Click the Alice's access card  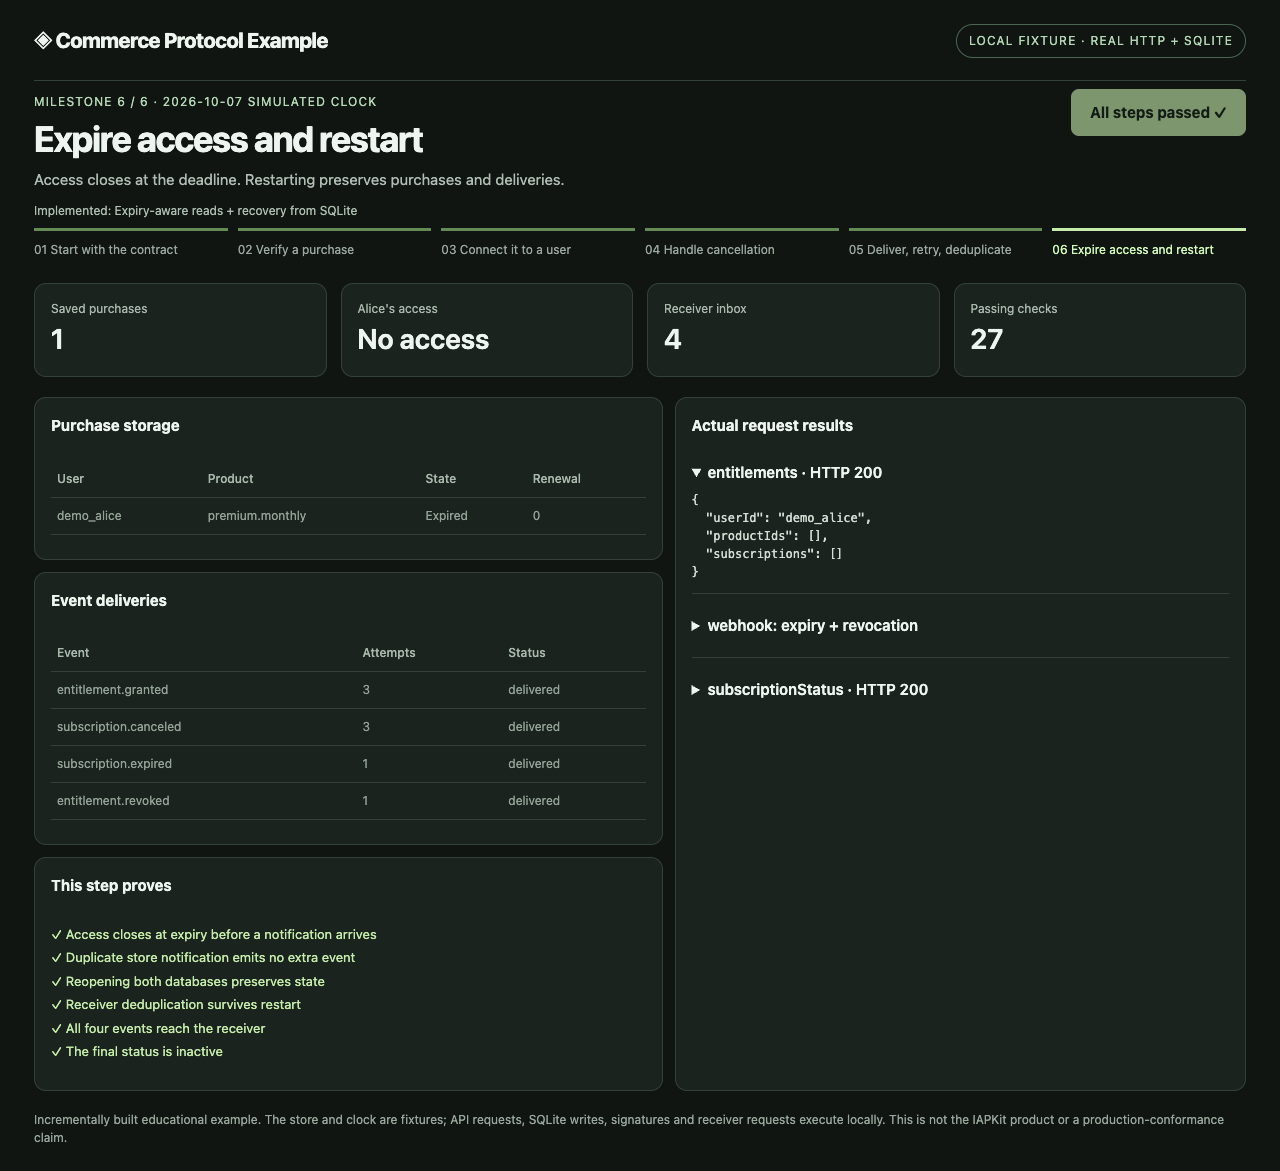point(487,330)
